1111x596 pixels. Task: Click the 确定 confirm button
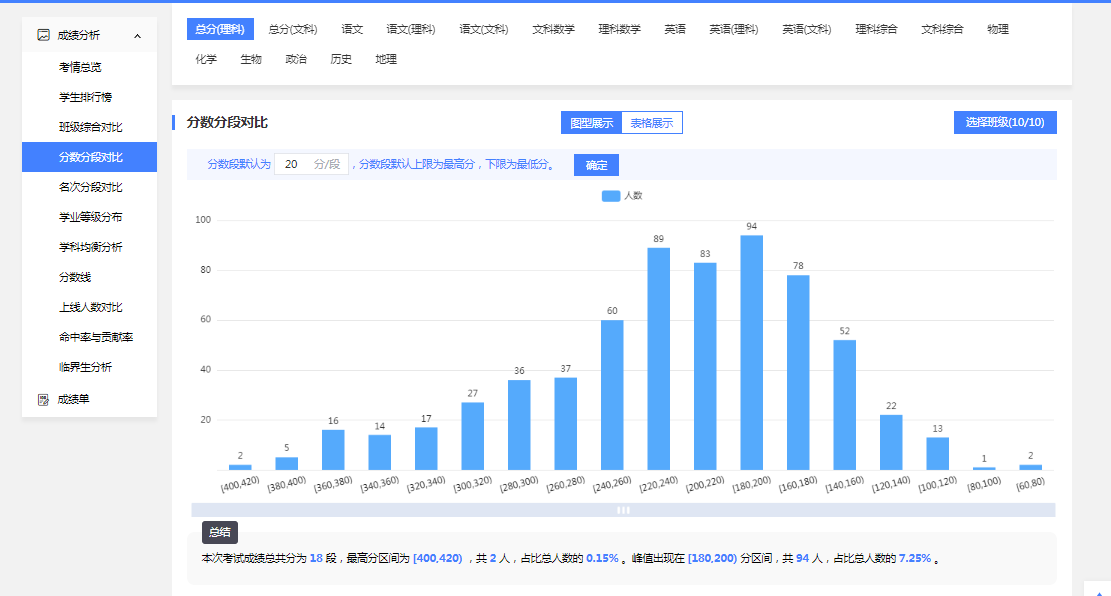[x=596, y=165]
